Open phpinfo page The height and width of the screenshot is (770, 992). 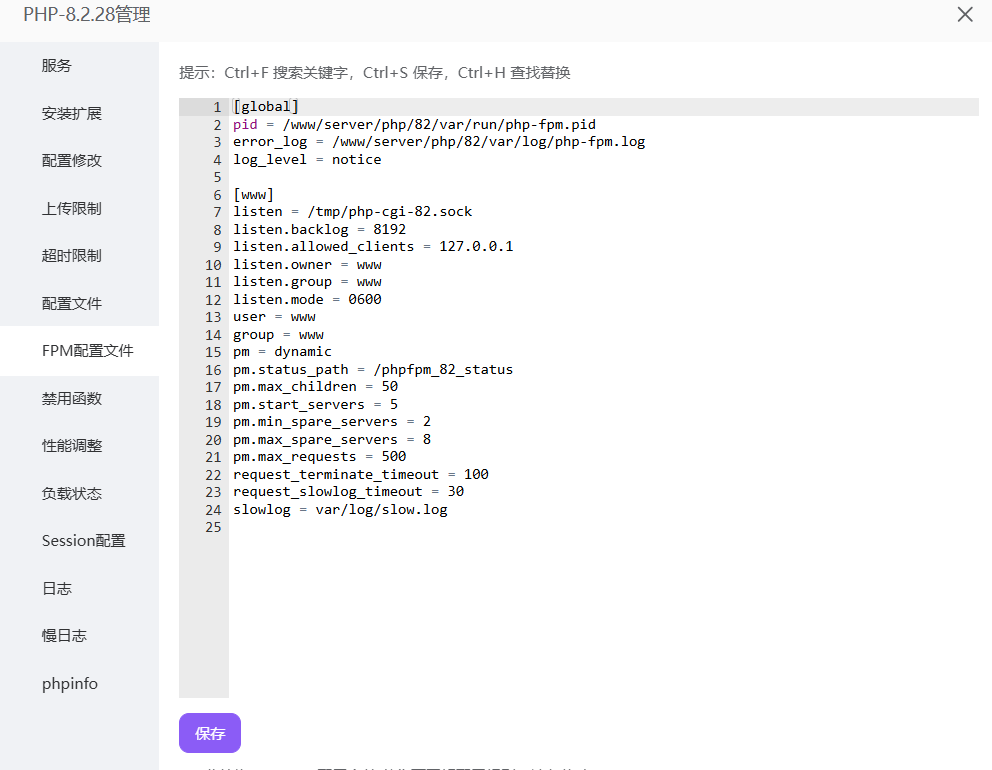point(70,684)
